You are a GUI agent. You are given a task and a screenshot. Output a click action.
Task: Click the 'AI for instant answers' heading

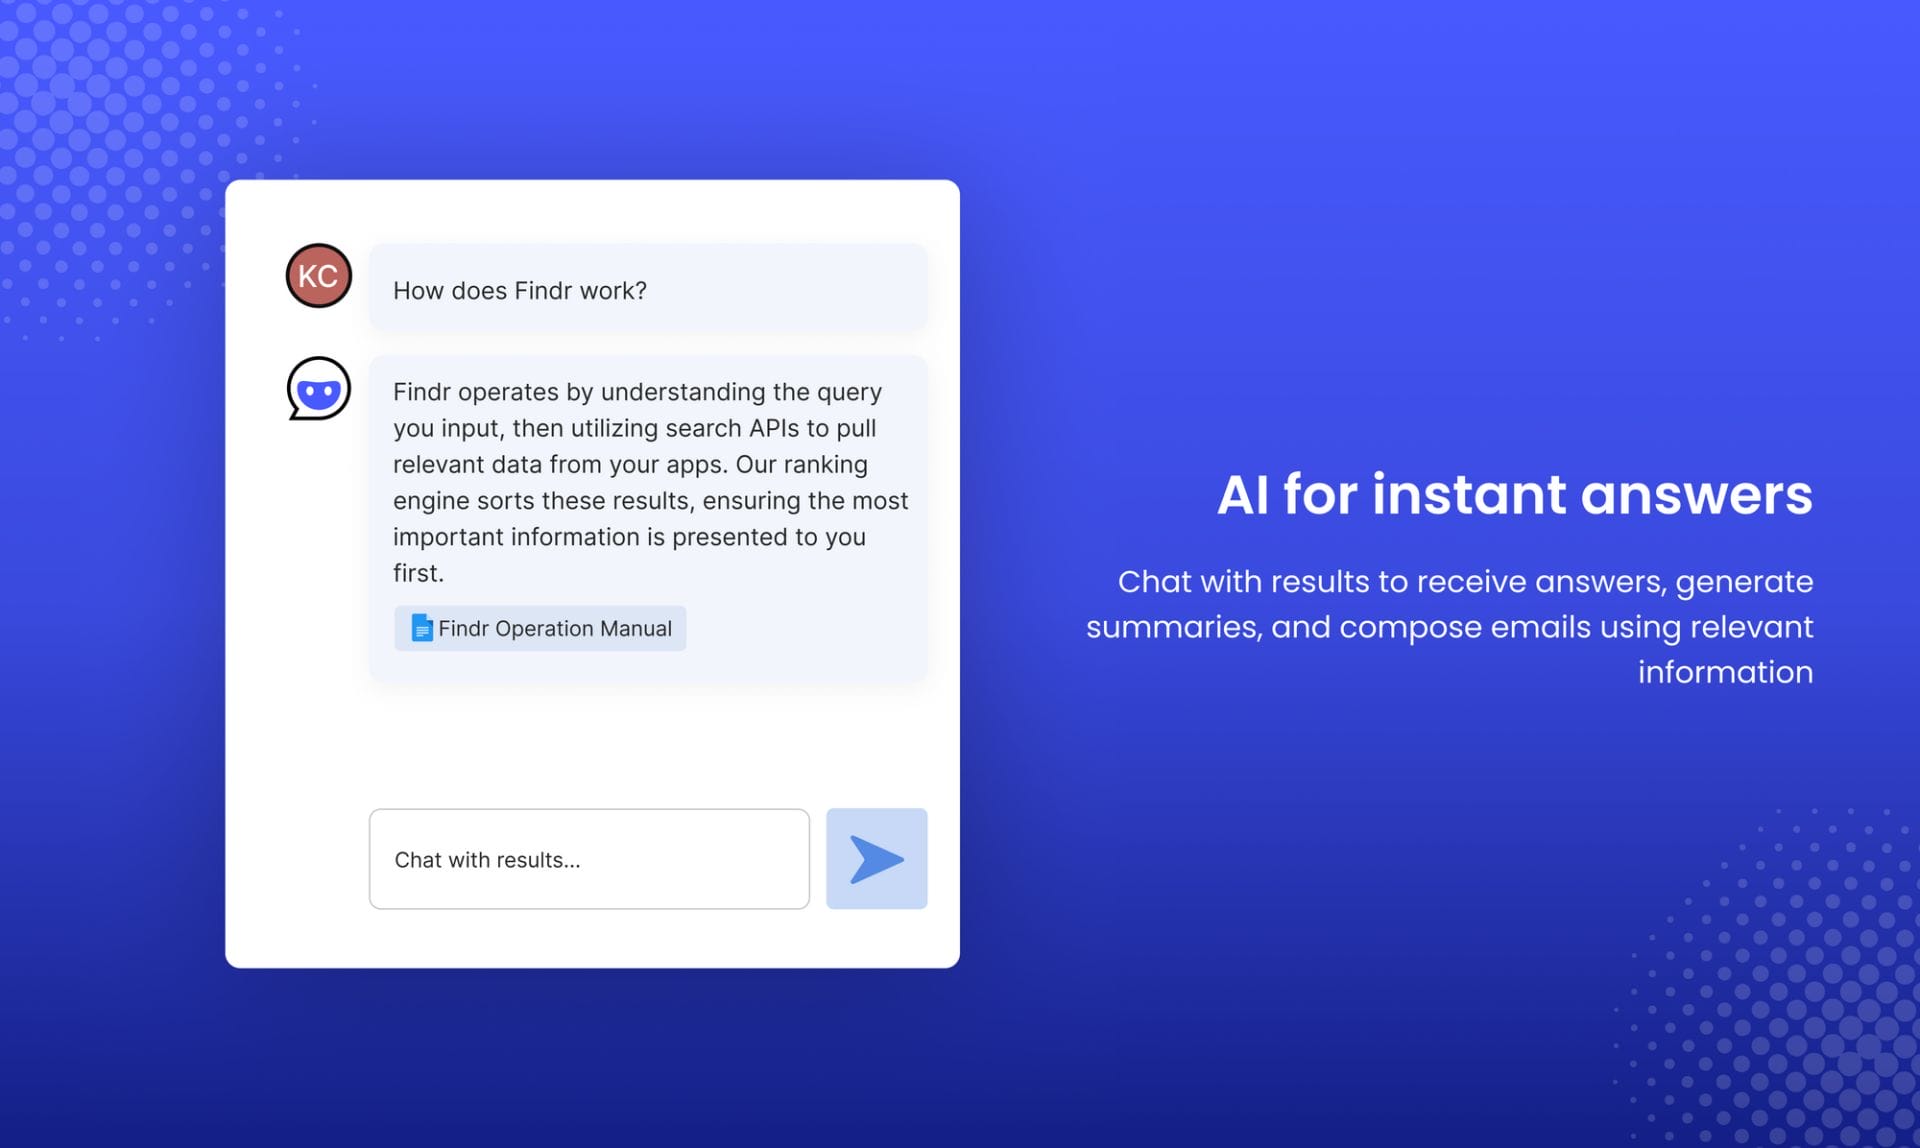(x=1514, y=495)
